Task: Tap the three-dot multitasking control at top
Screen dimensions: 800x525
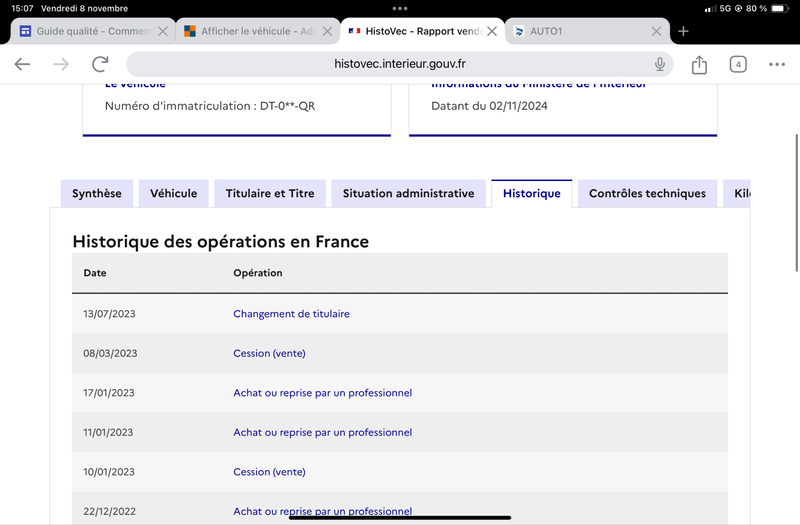Action: [x=400, y=8]
